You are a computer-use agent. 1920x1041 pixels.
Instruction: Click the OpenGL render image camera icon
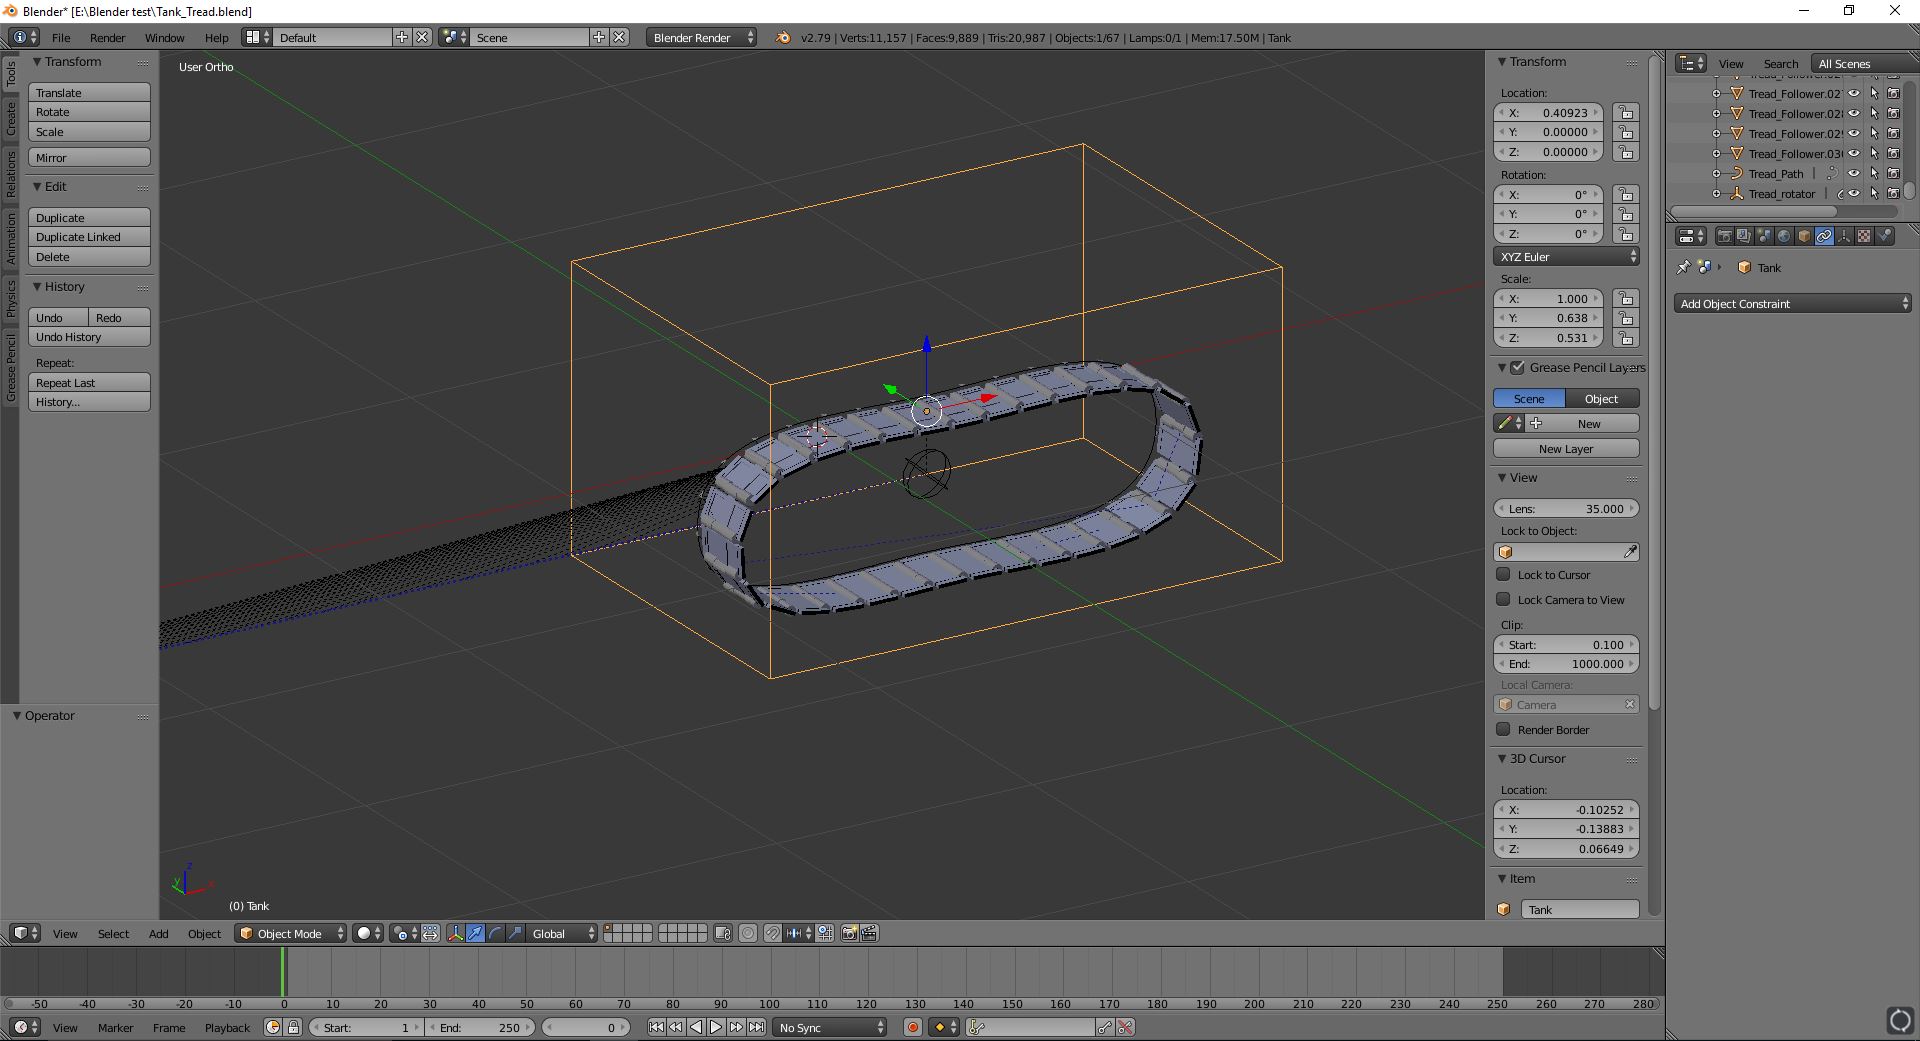[850, 933]
